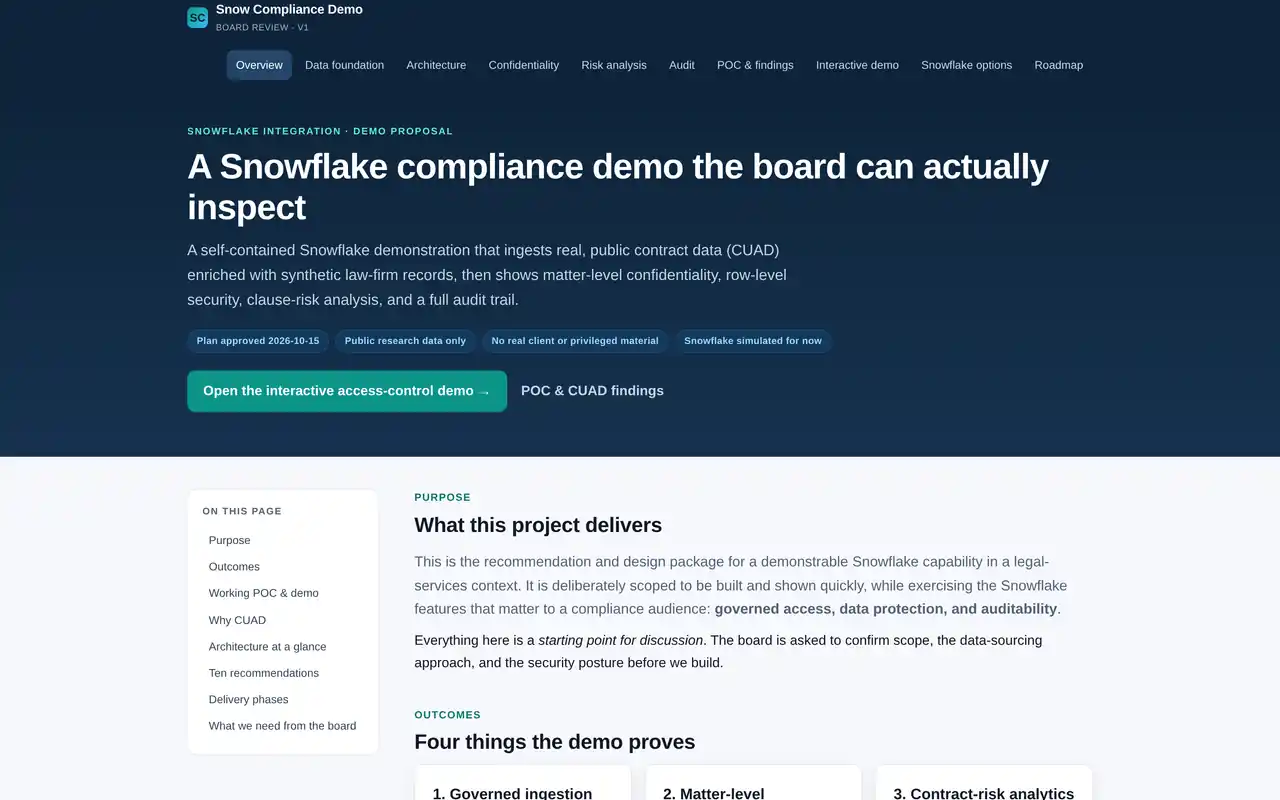Switch to the Roadmap tab

(1058, 65)
